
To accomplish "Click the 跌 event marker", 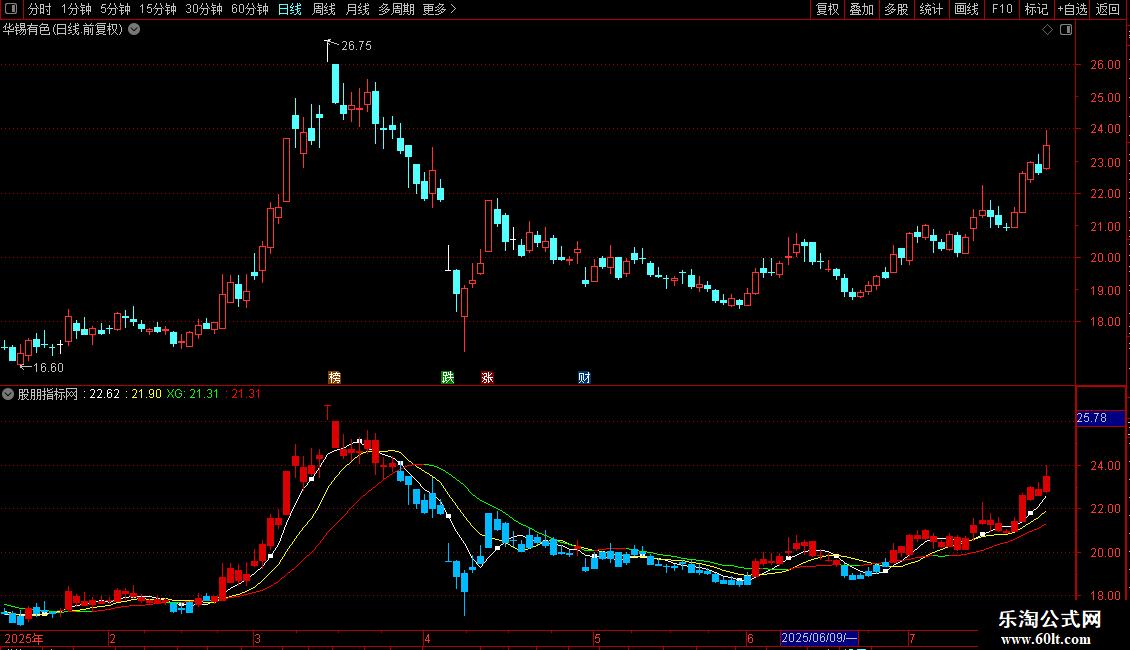I will coord(448,377).
